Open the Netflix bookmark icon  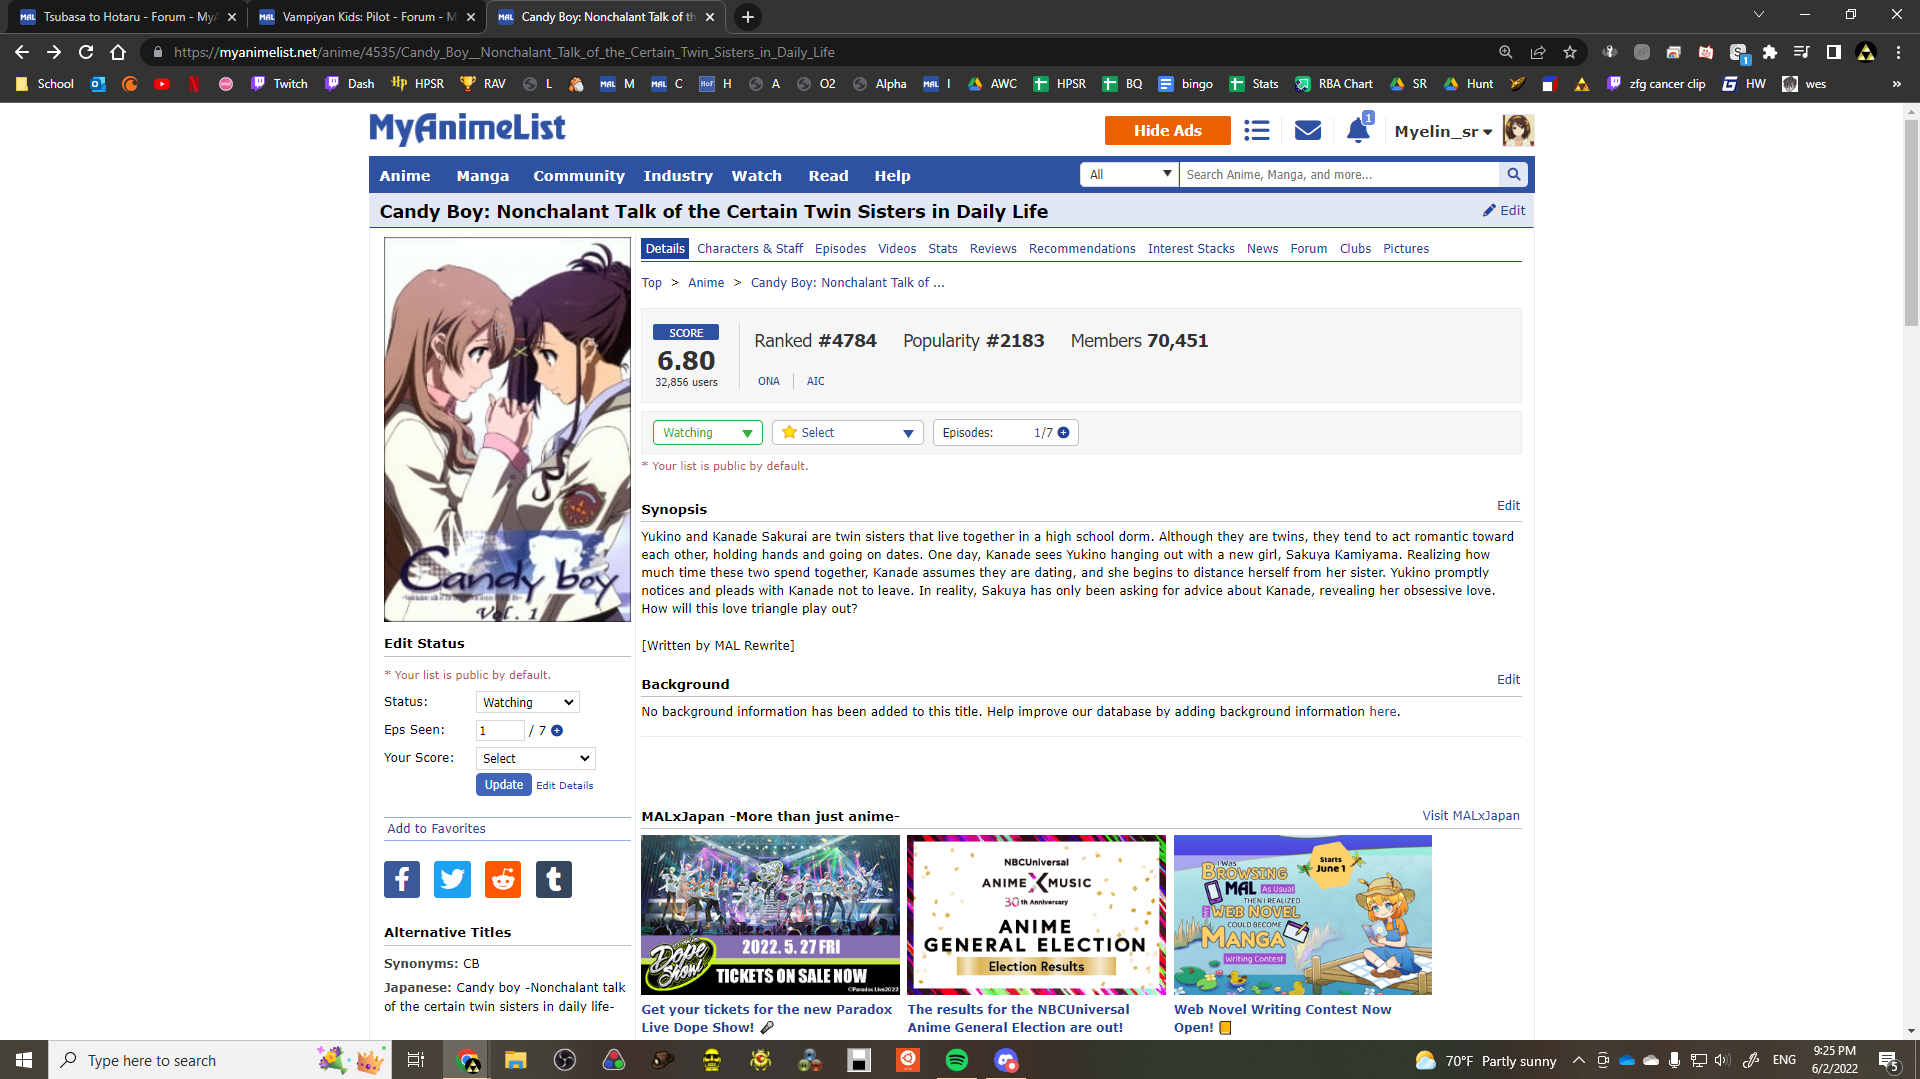[x=194, y=84]
